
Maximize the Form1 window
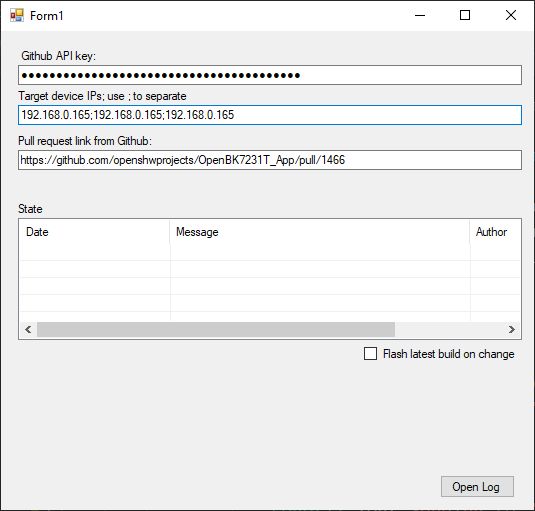tap(465, 15)
